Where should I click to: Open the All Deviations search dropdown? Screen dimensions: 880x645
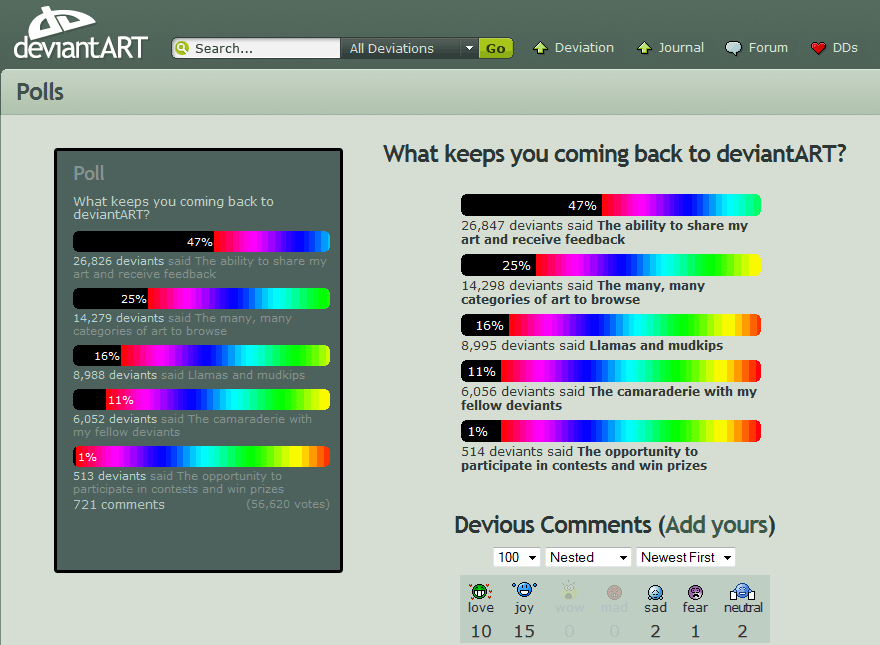(x=410, y=48)
